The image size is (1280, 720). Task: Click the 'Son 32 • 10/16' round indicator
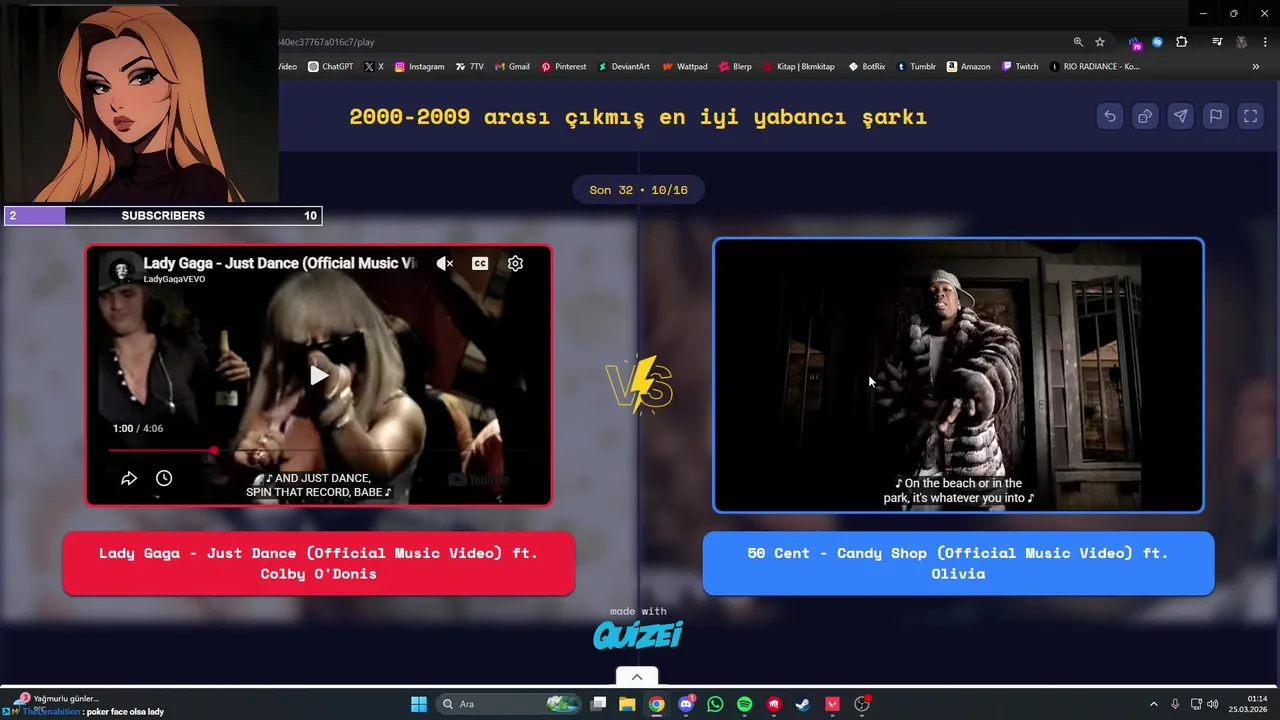pos(638,190)
